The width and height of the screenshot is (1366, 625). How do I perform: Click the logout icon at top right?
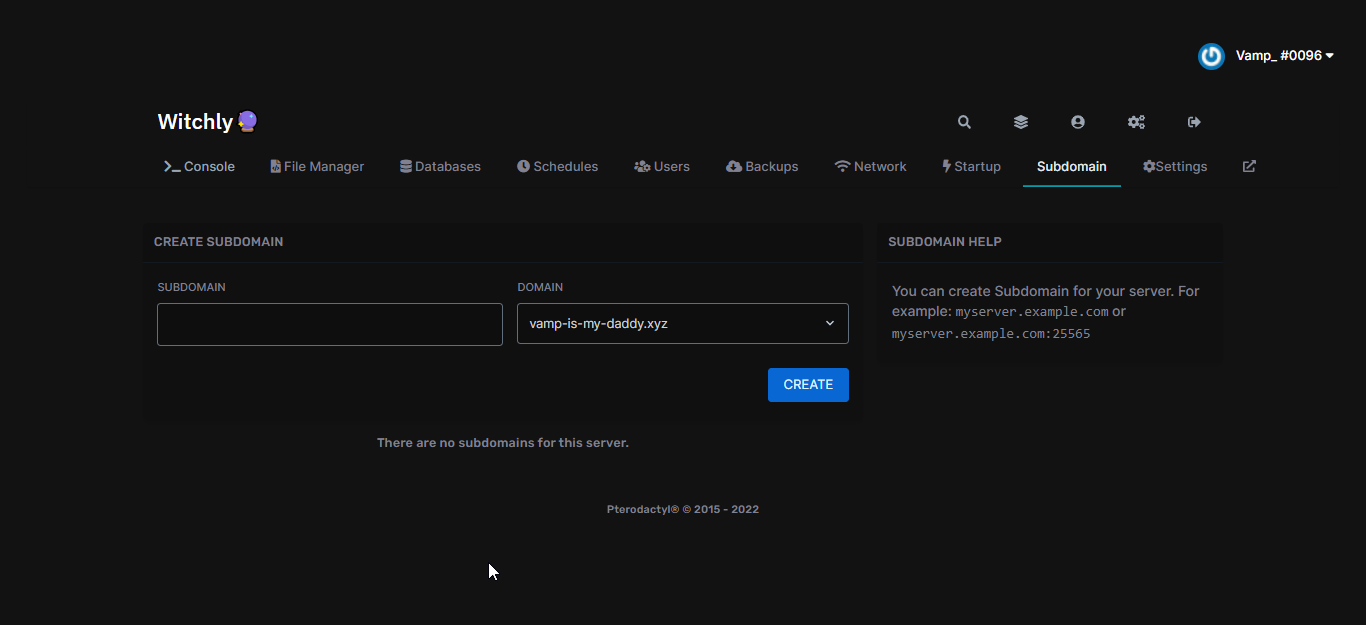coord(1194,121)
